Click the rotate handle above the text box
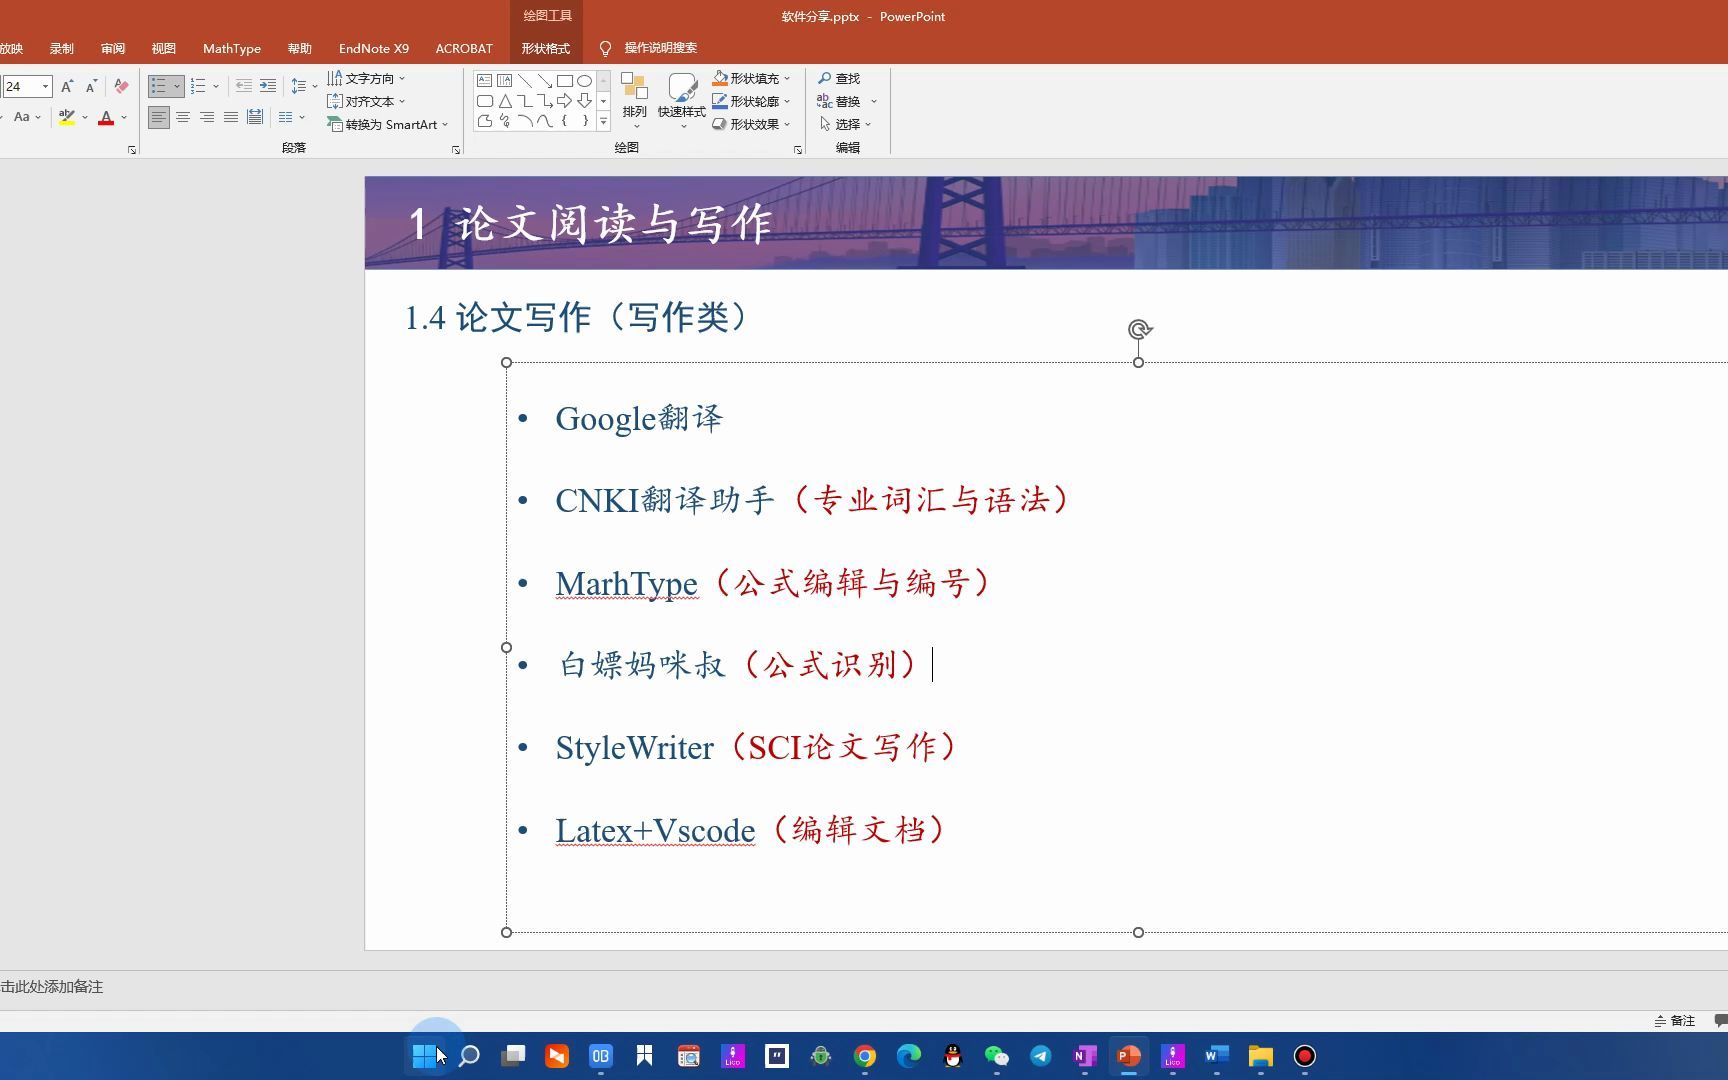1728x1080 pixels. [1139, 329]
